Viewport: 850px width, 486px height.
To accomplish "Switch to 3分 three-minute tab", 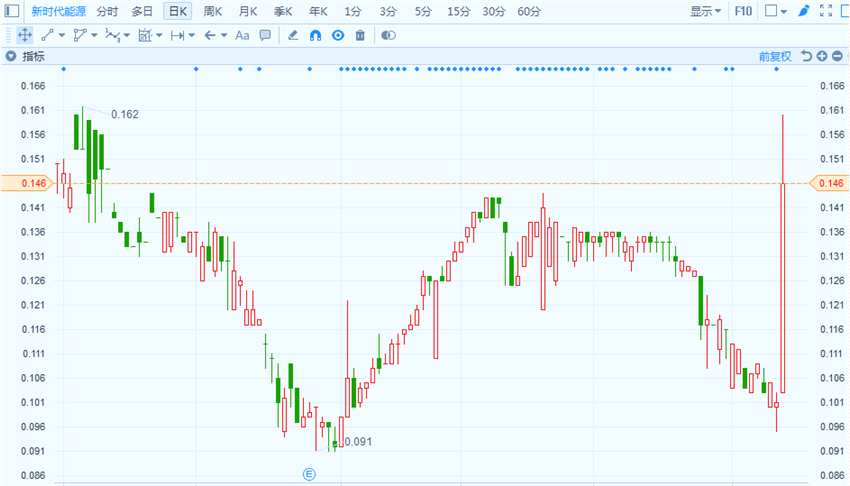I will [x=388, y=11].
